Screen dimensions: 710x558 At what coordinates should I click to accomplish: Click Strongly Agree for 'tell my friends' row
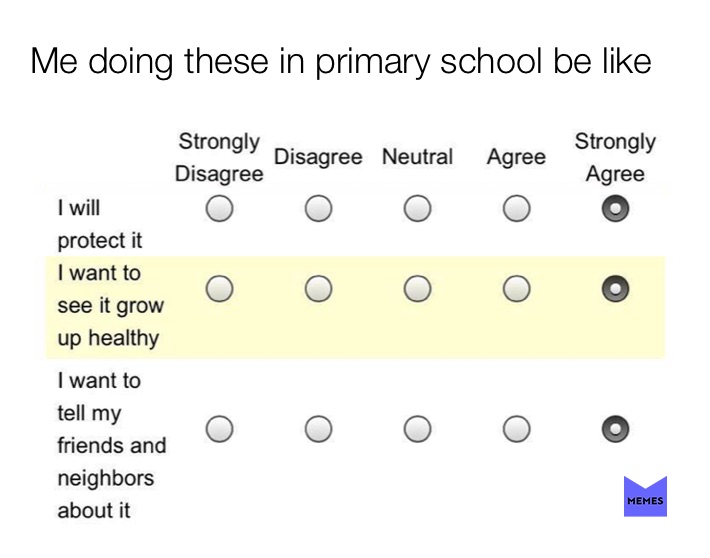[x=615, y=428]
